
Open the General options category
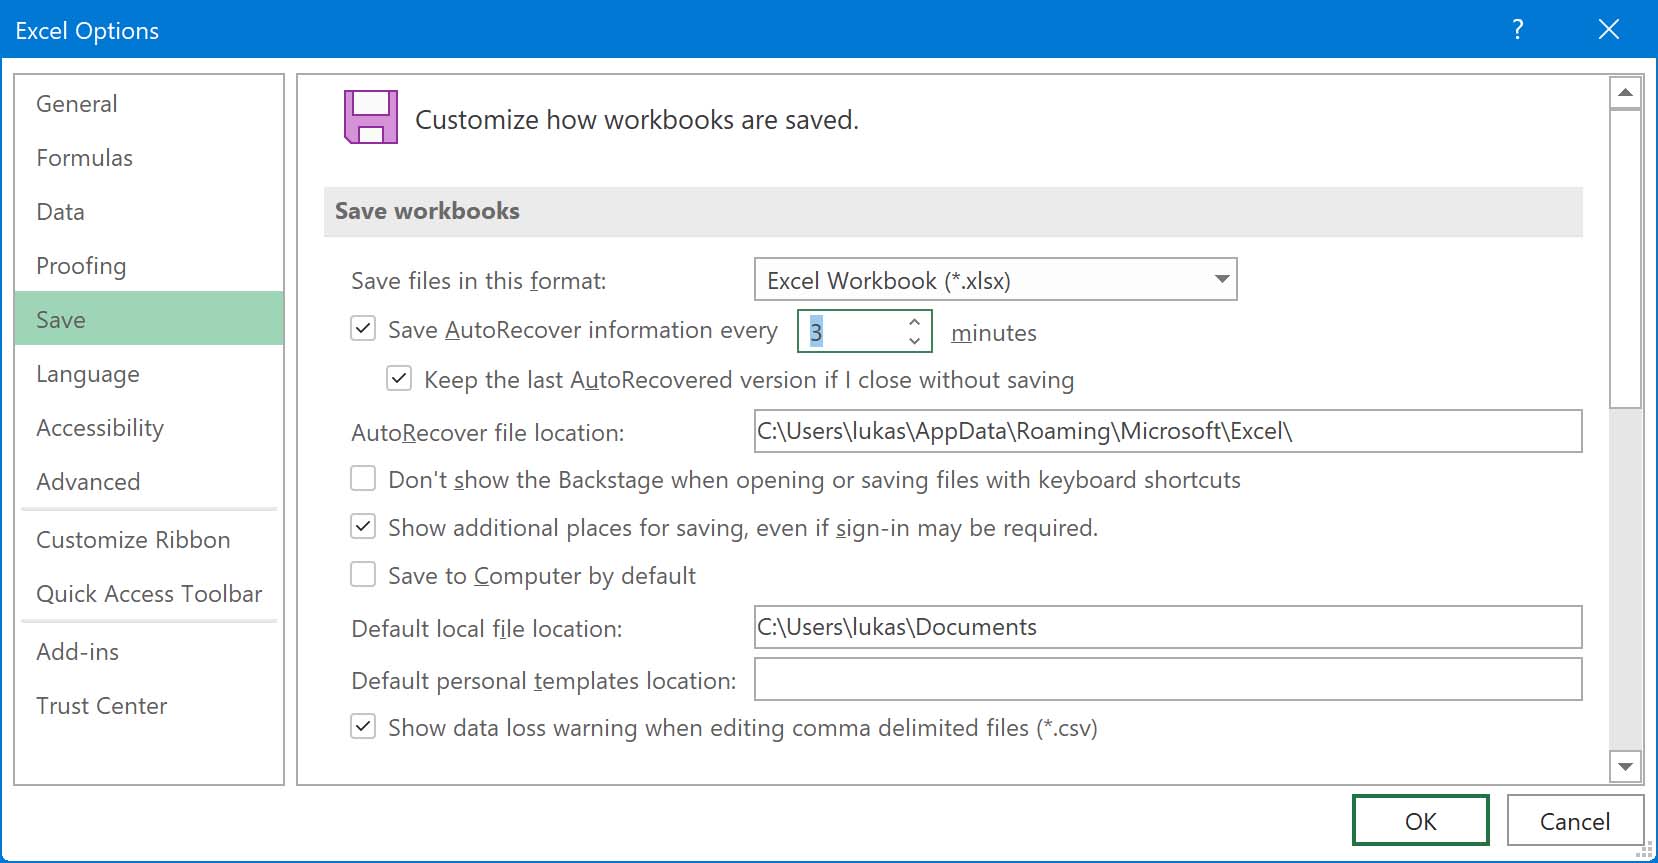tap(149, 104)
